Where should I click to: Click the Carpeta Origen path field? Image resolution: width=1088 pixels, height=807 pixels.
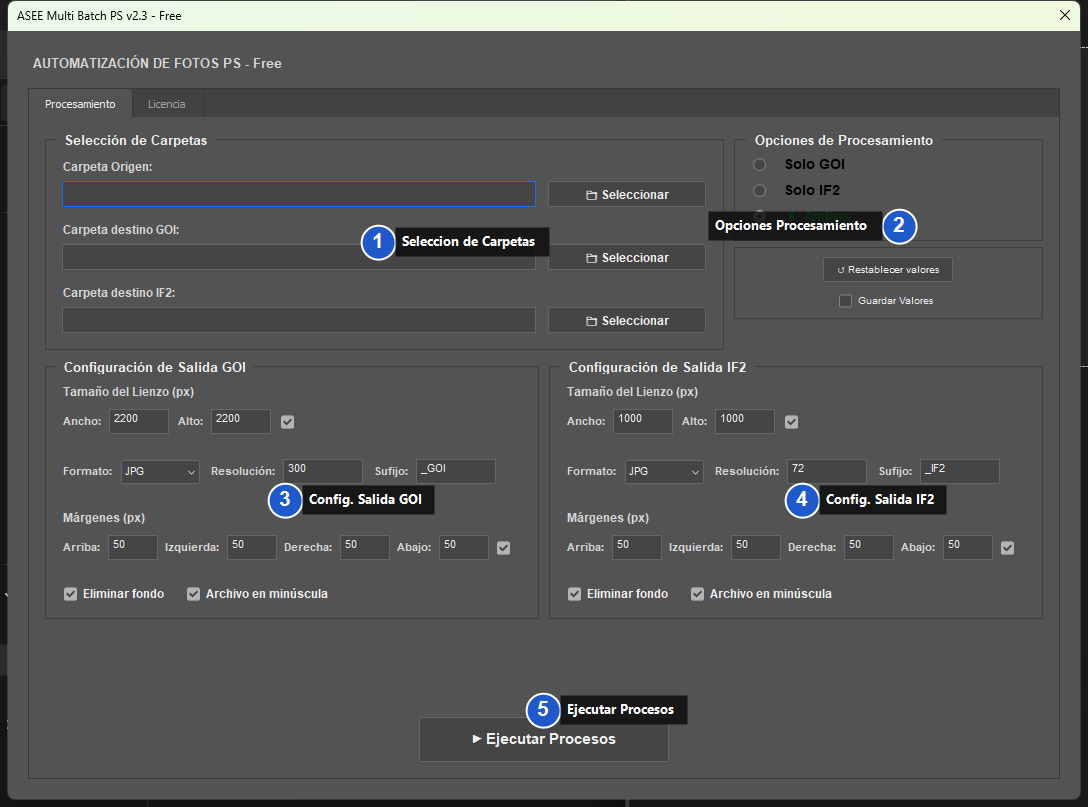[299, 194]
